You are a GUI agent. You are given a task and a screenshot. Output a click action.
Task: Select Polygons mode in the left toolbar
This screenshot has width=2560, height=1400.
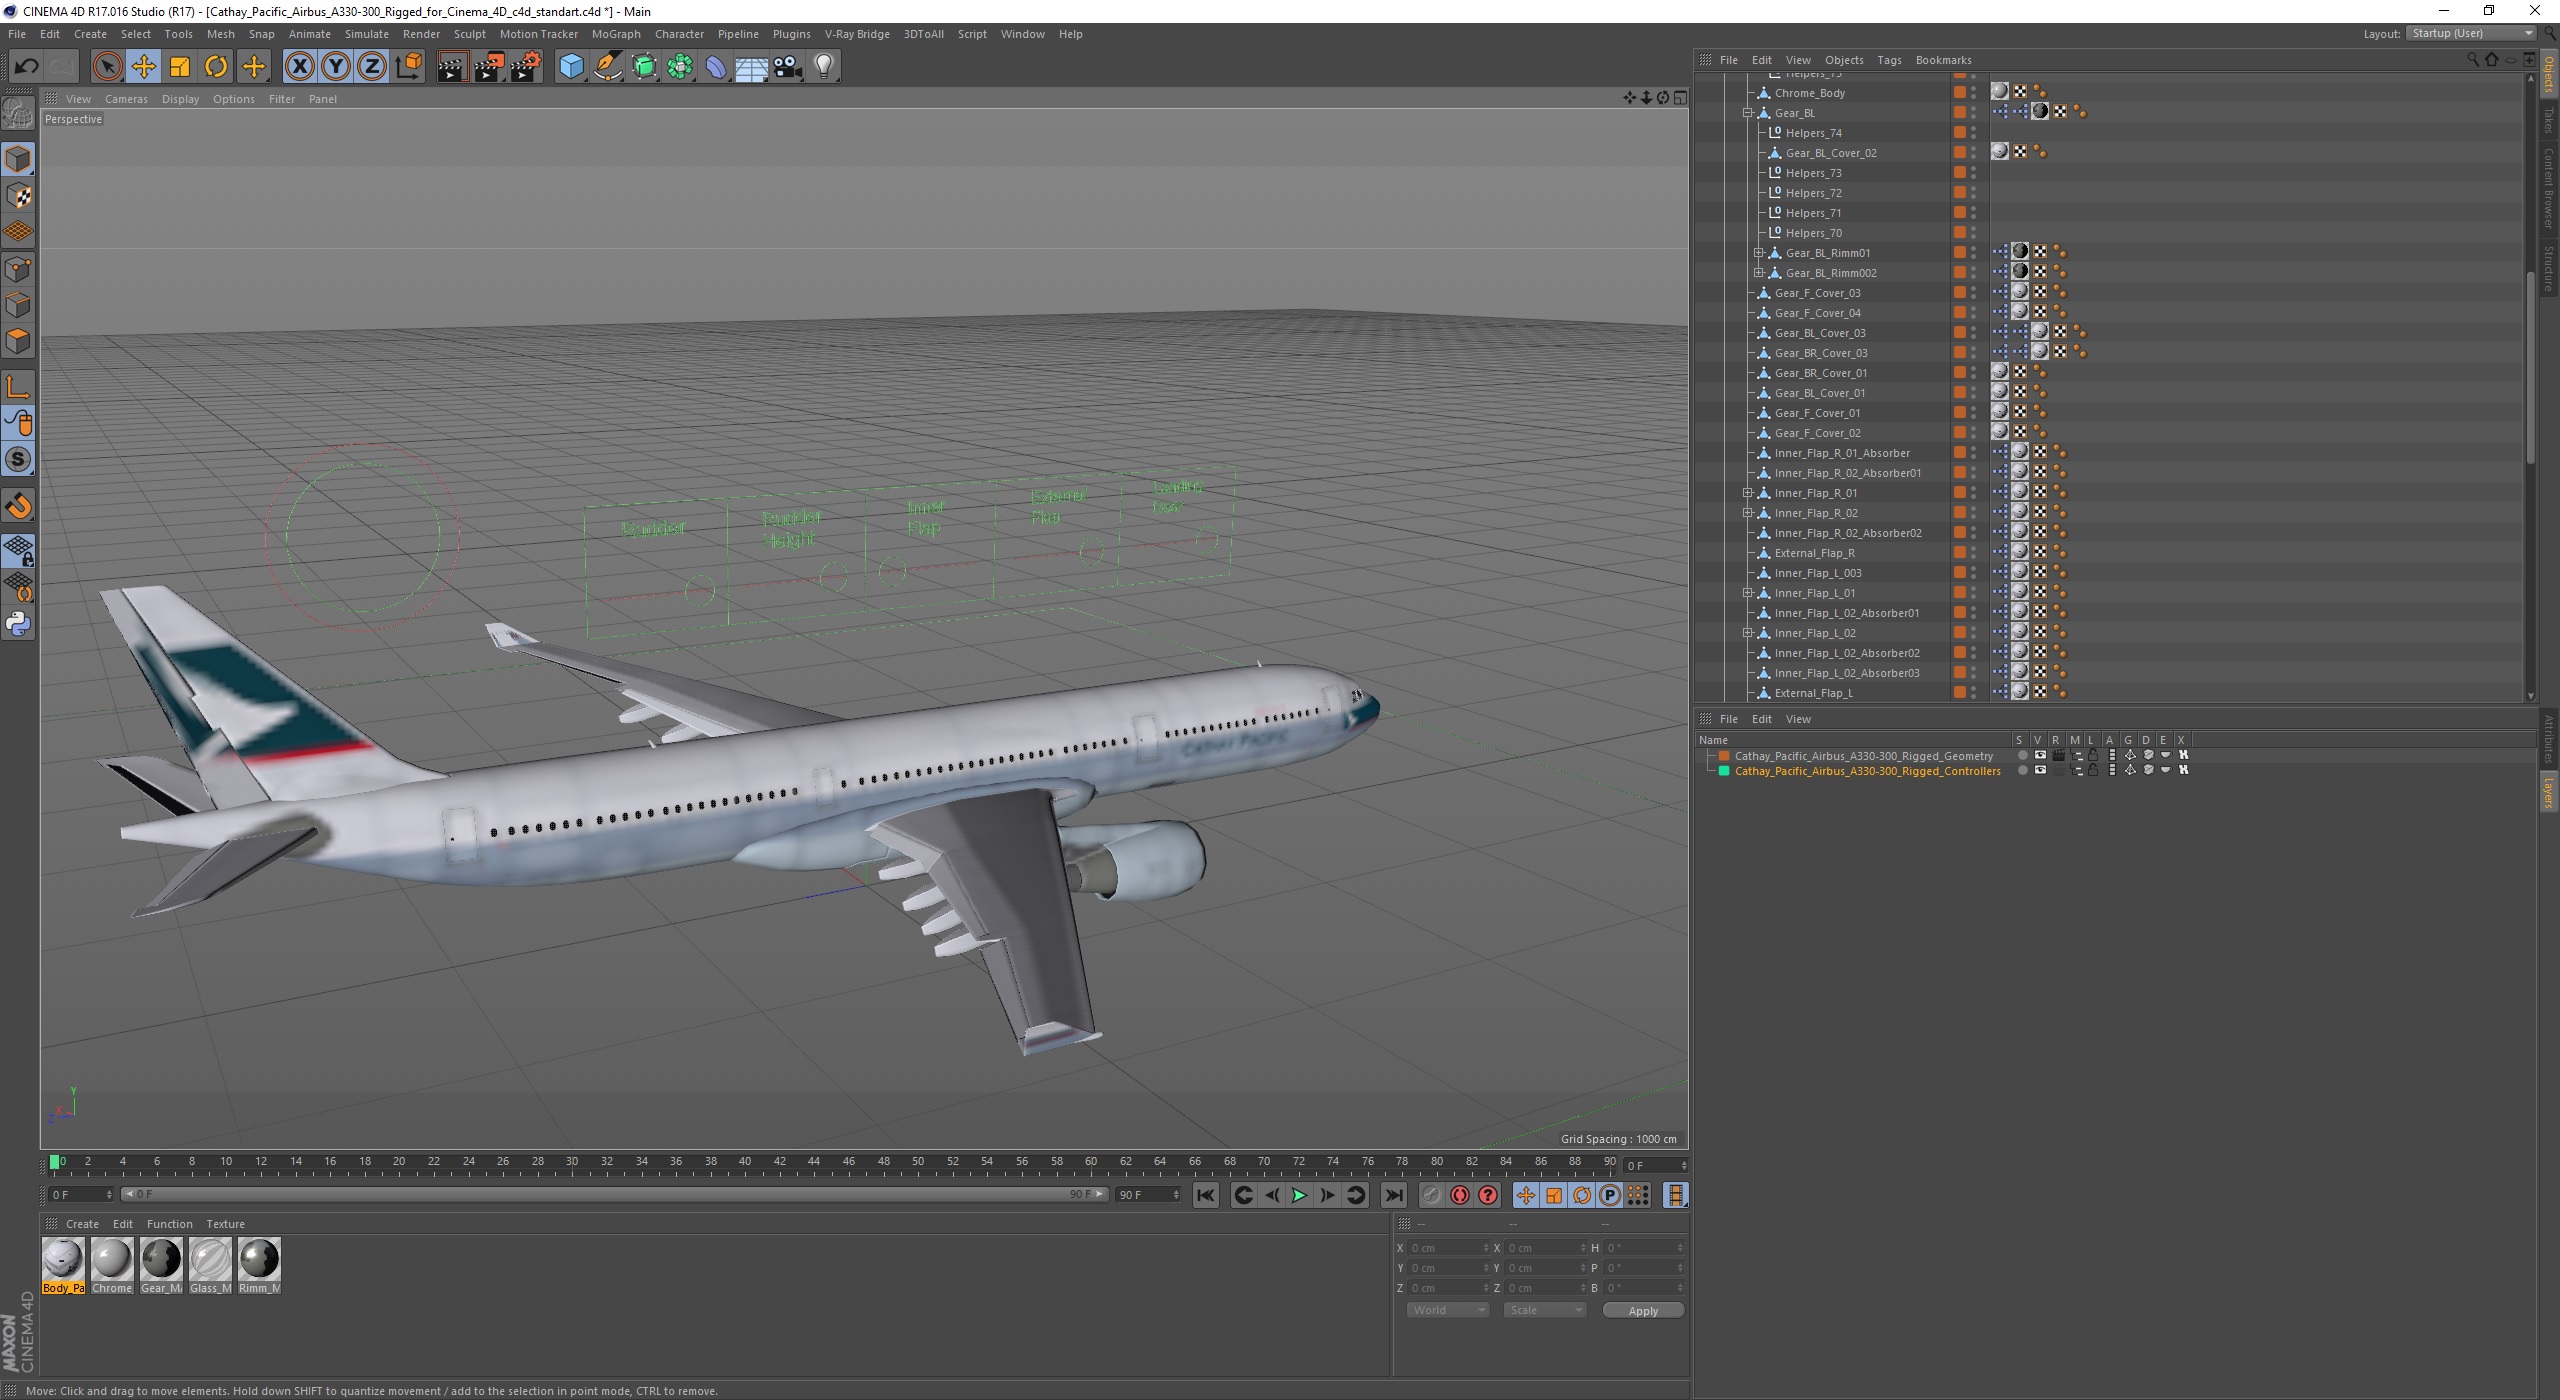click(18, 341)
